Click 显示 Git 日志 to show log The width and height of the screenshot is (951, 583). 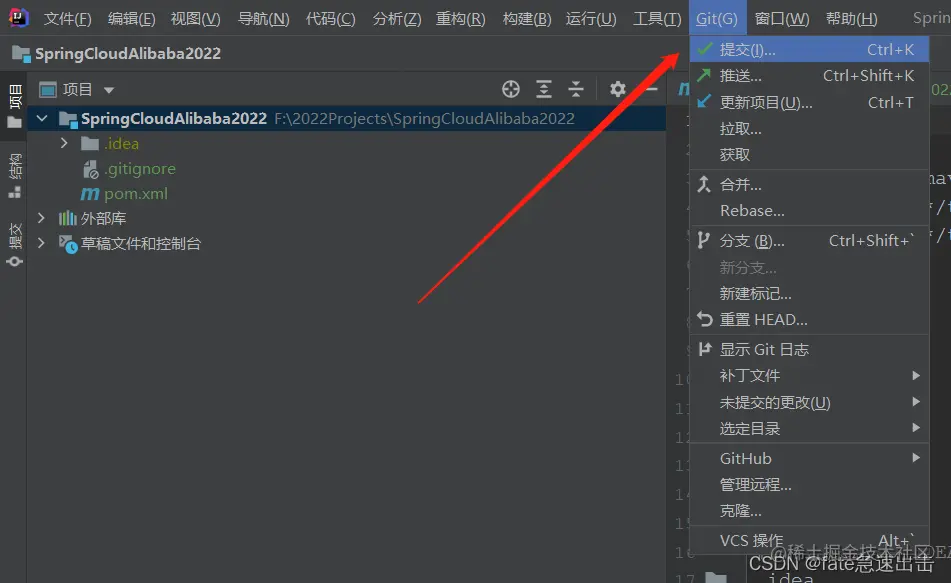pyautogui.click(x=764, y=349)
